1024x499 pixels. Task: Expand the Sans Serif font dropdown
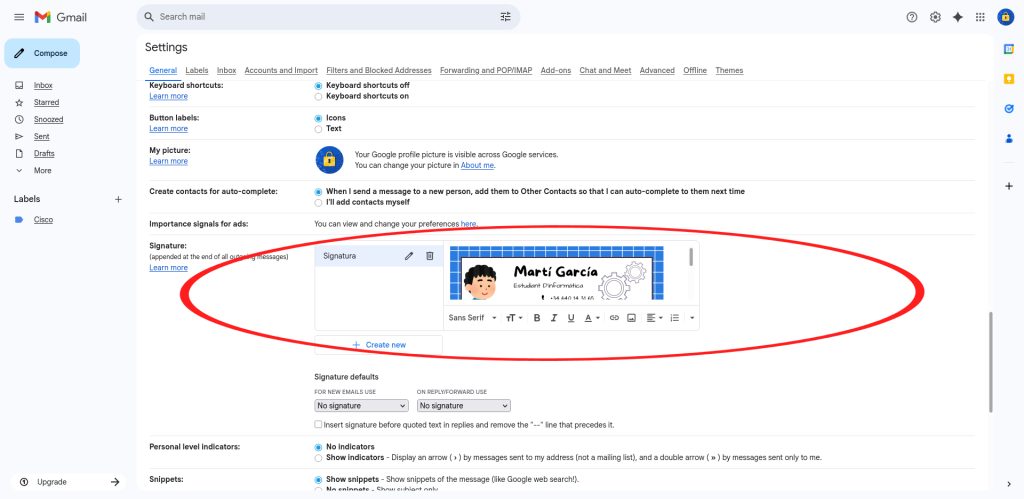pos(470,318)
